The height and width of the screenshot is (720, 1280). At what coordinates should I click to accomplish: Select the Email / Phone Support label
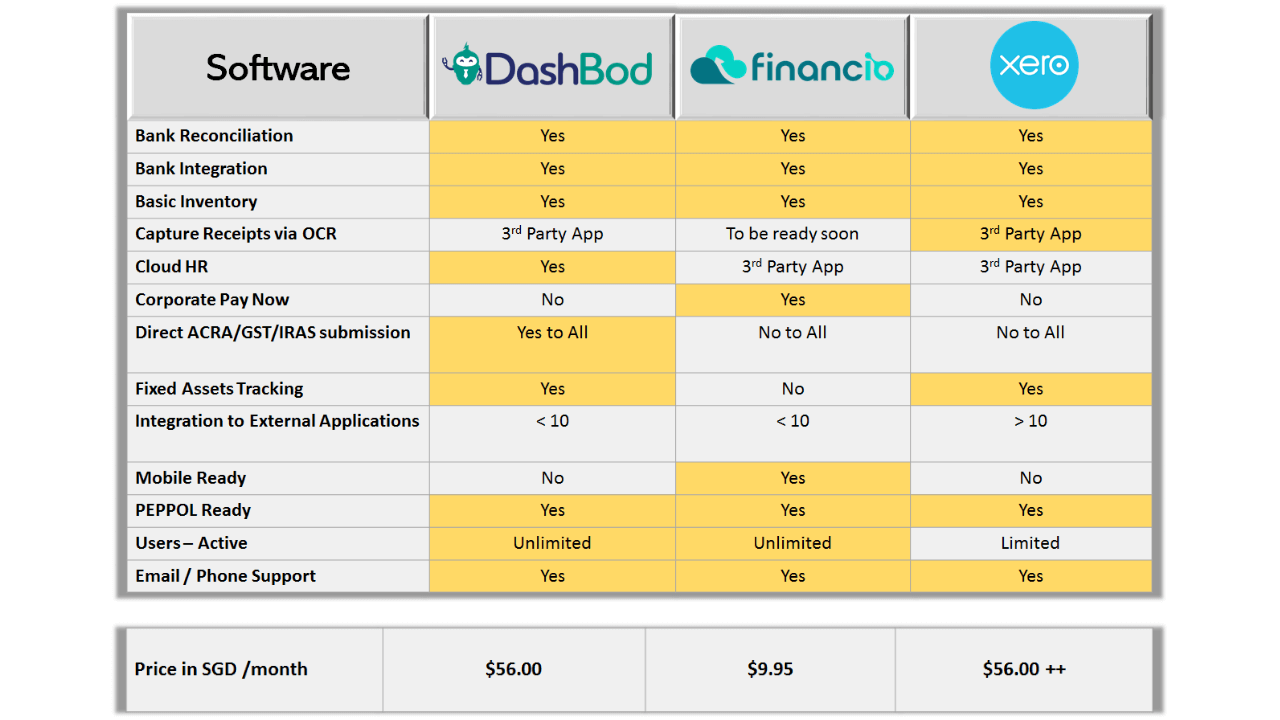click(225, 576)
